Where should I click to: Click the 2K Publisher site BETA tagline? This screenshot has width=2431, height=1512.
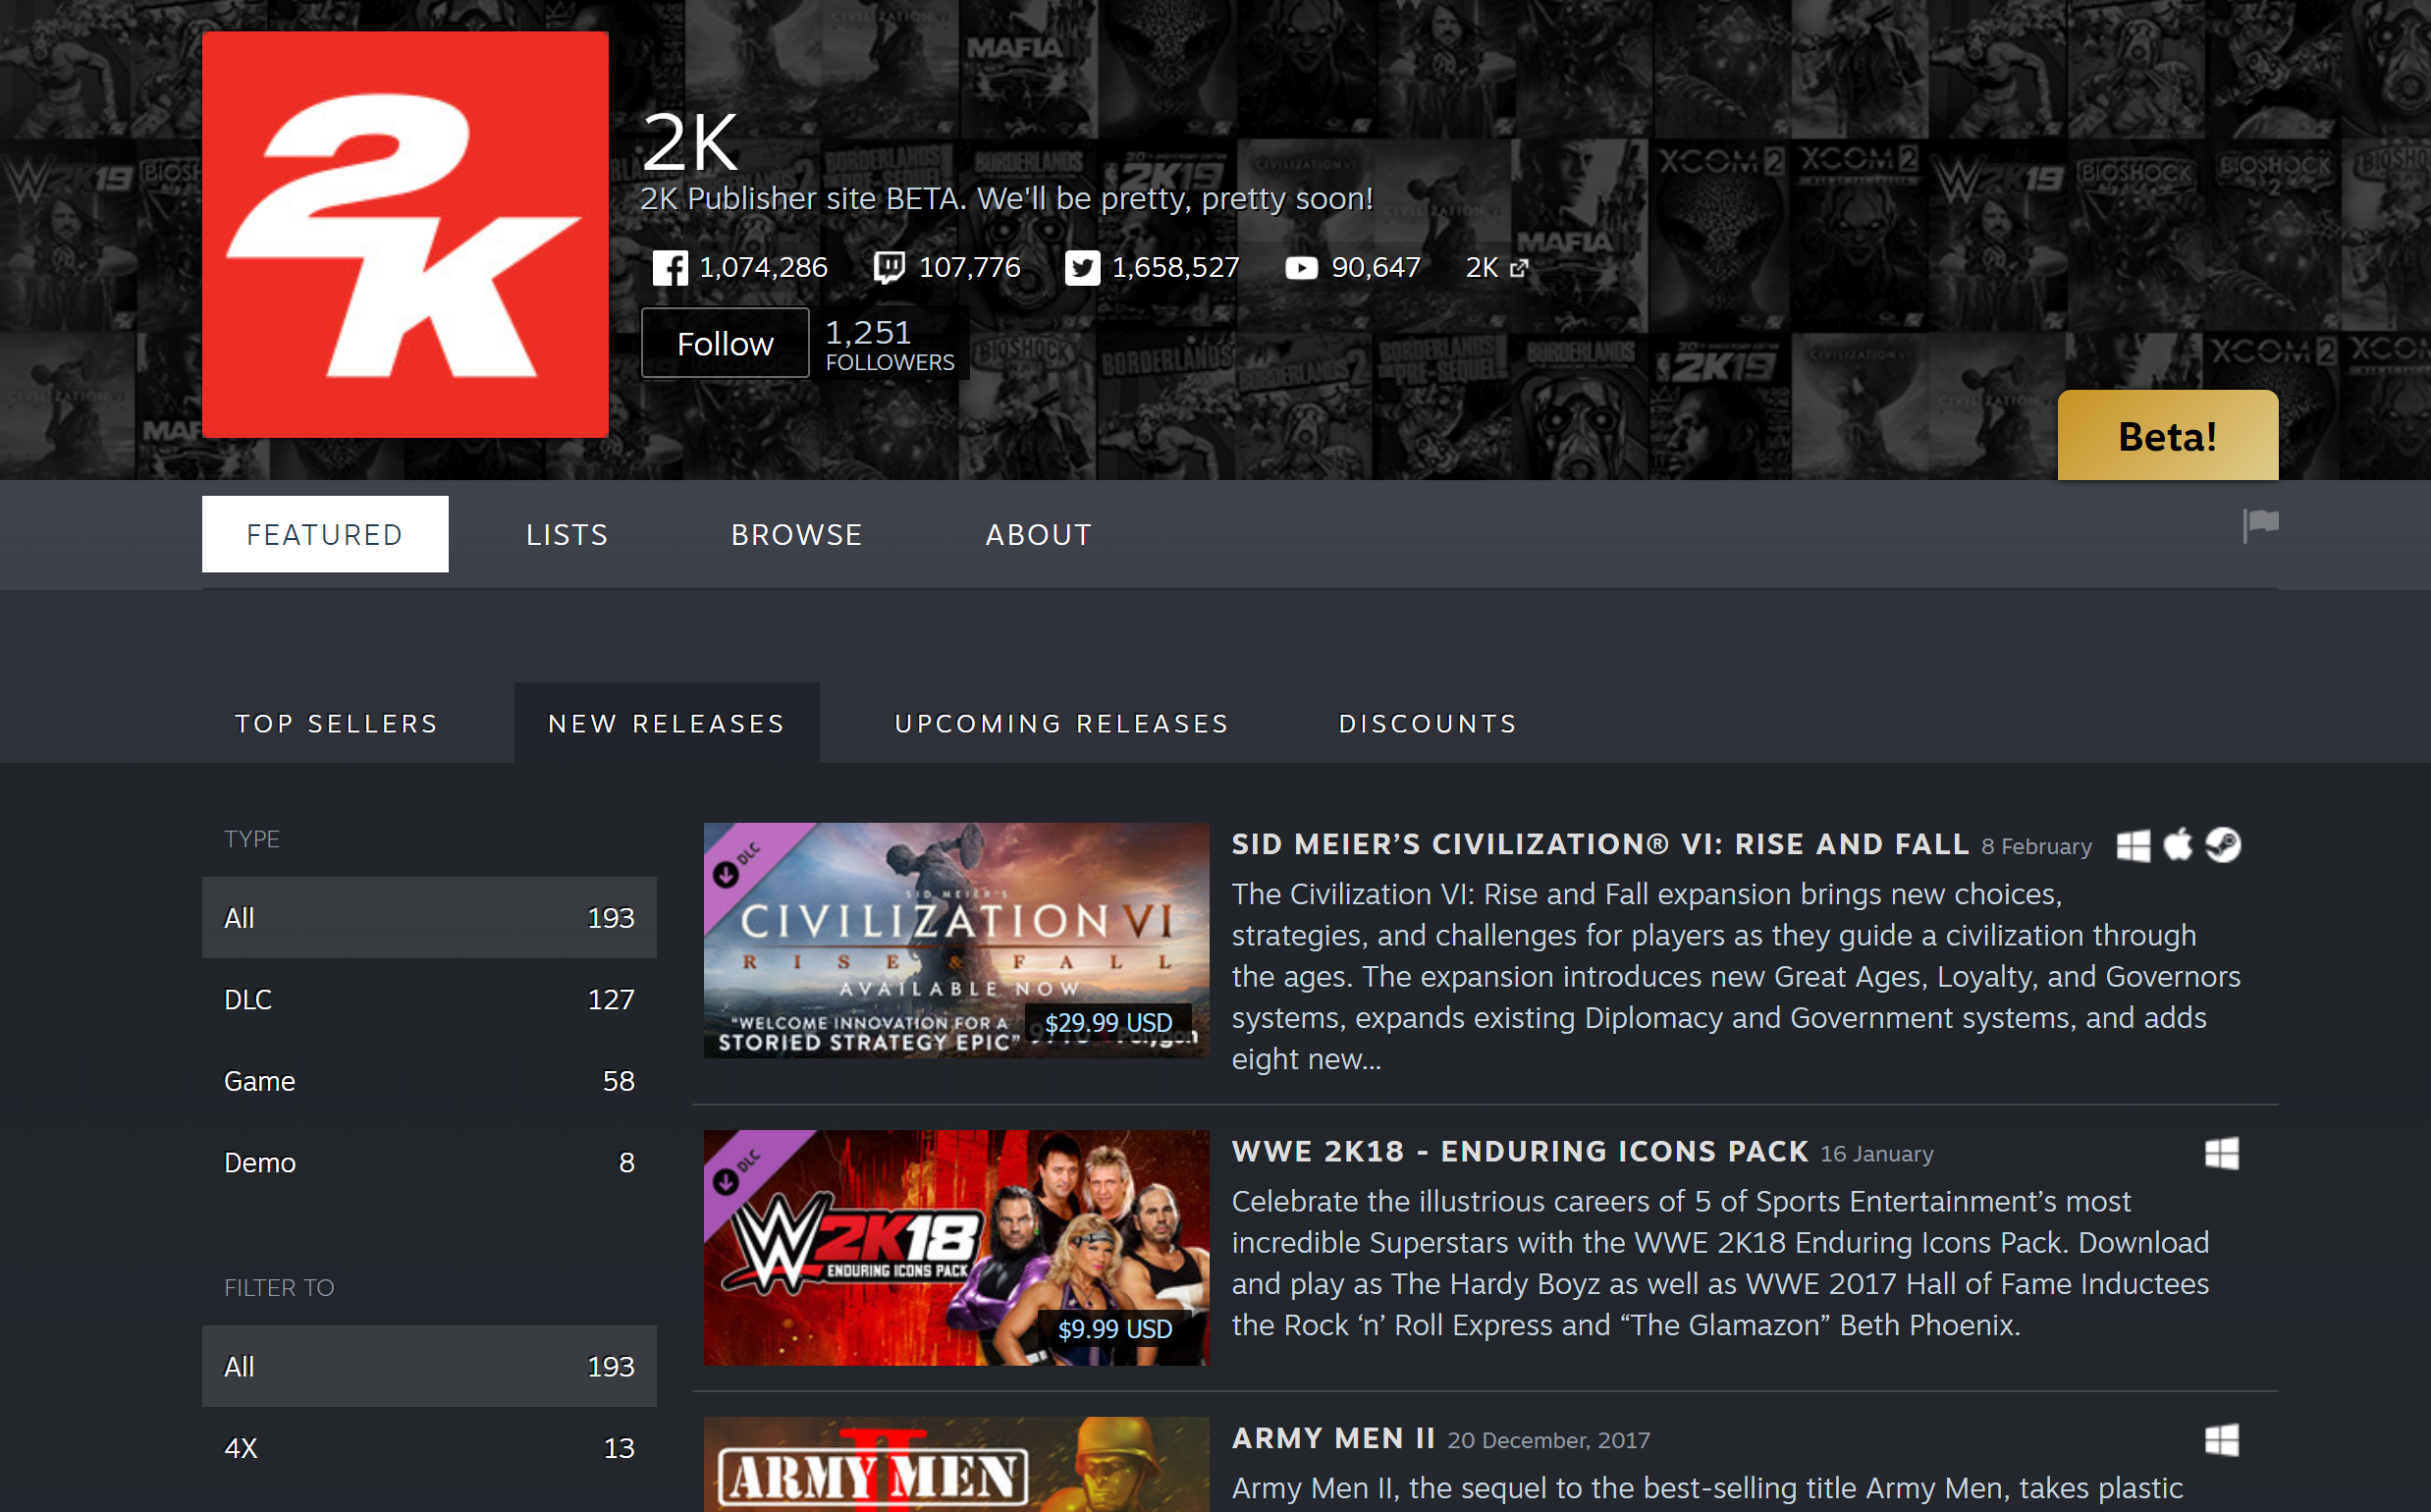tap(1007, 199)
